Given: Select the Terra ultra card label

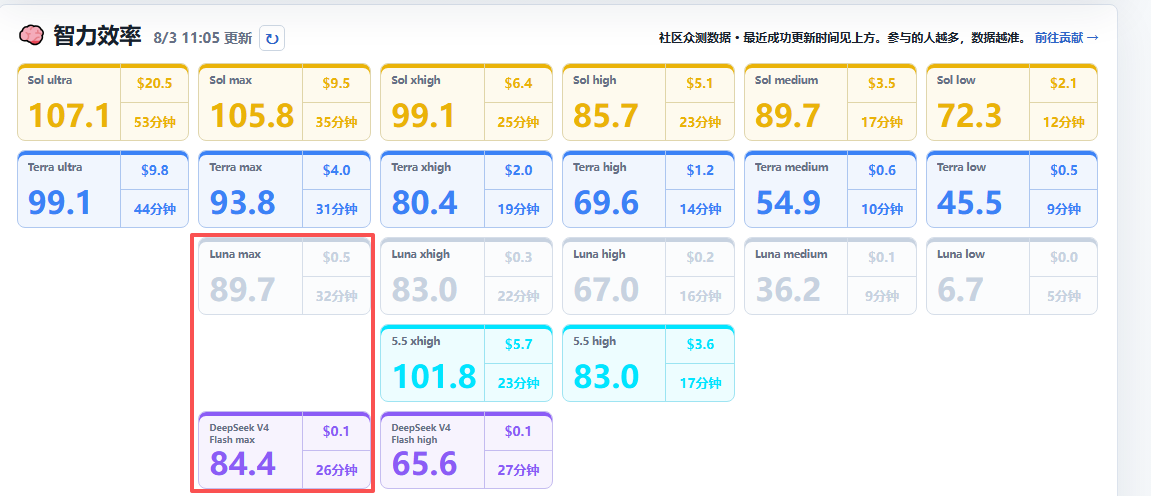Looking at the screenshot, I should [55, 167].
